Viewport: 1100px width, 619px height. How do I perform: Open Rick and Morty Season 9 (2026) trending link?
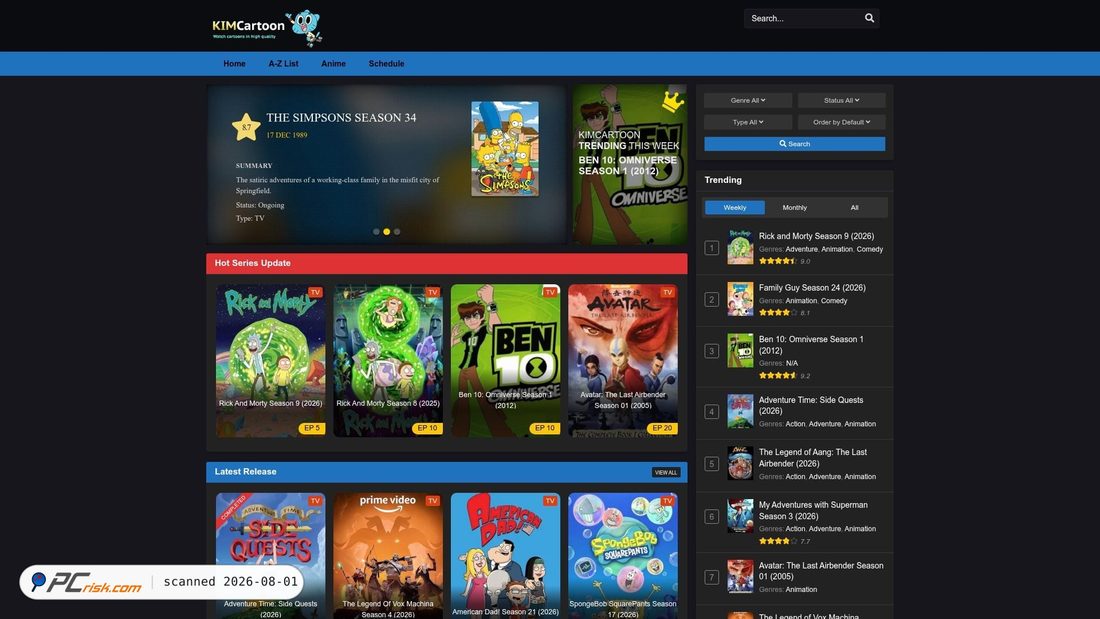tap(816, 237)
